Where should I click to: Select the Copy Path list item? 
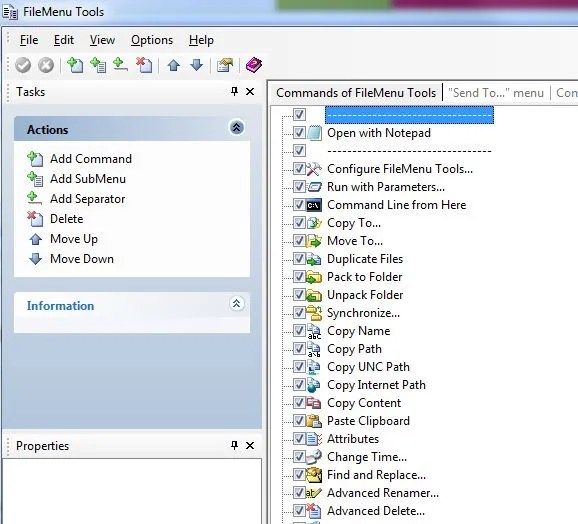(354, 349)
